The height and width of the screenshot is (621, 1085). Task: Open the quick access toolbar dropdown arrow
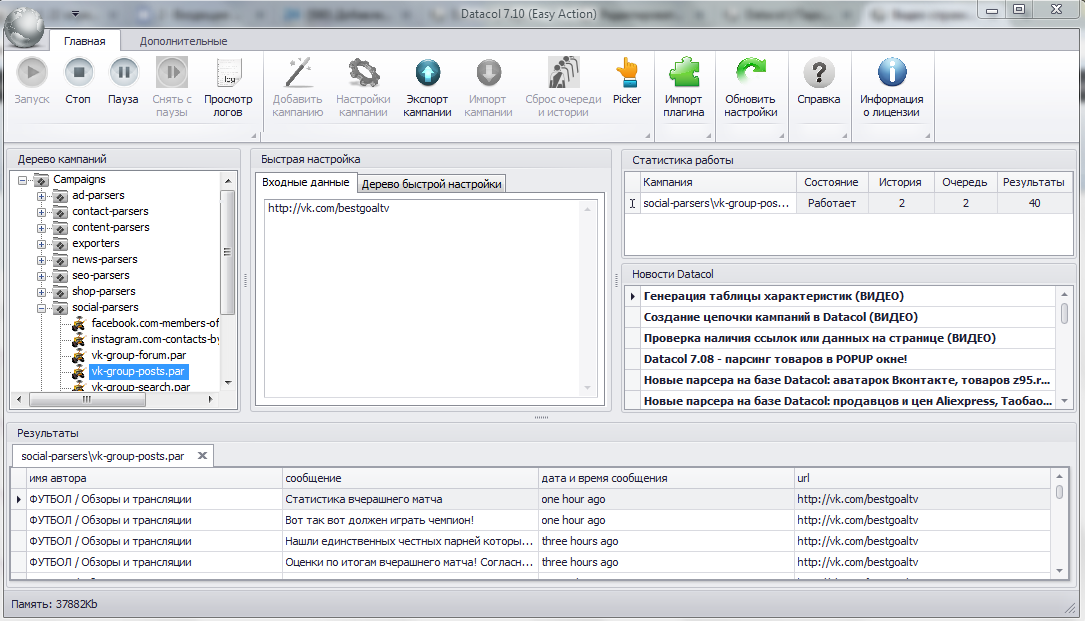(x=75, y=14)
